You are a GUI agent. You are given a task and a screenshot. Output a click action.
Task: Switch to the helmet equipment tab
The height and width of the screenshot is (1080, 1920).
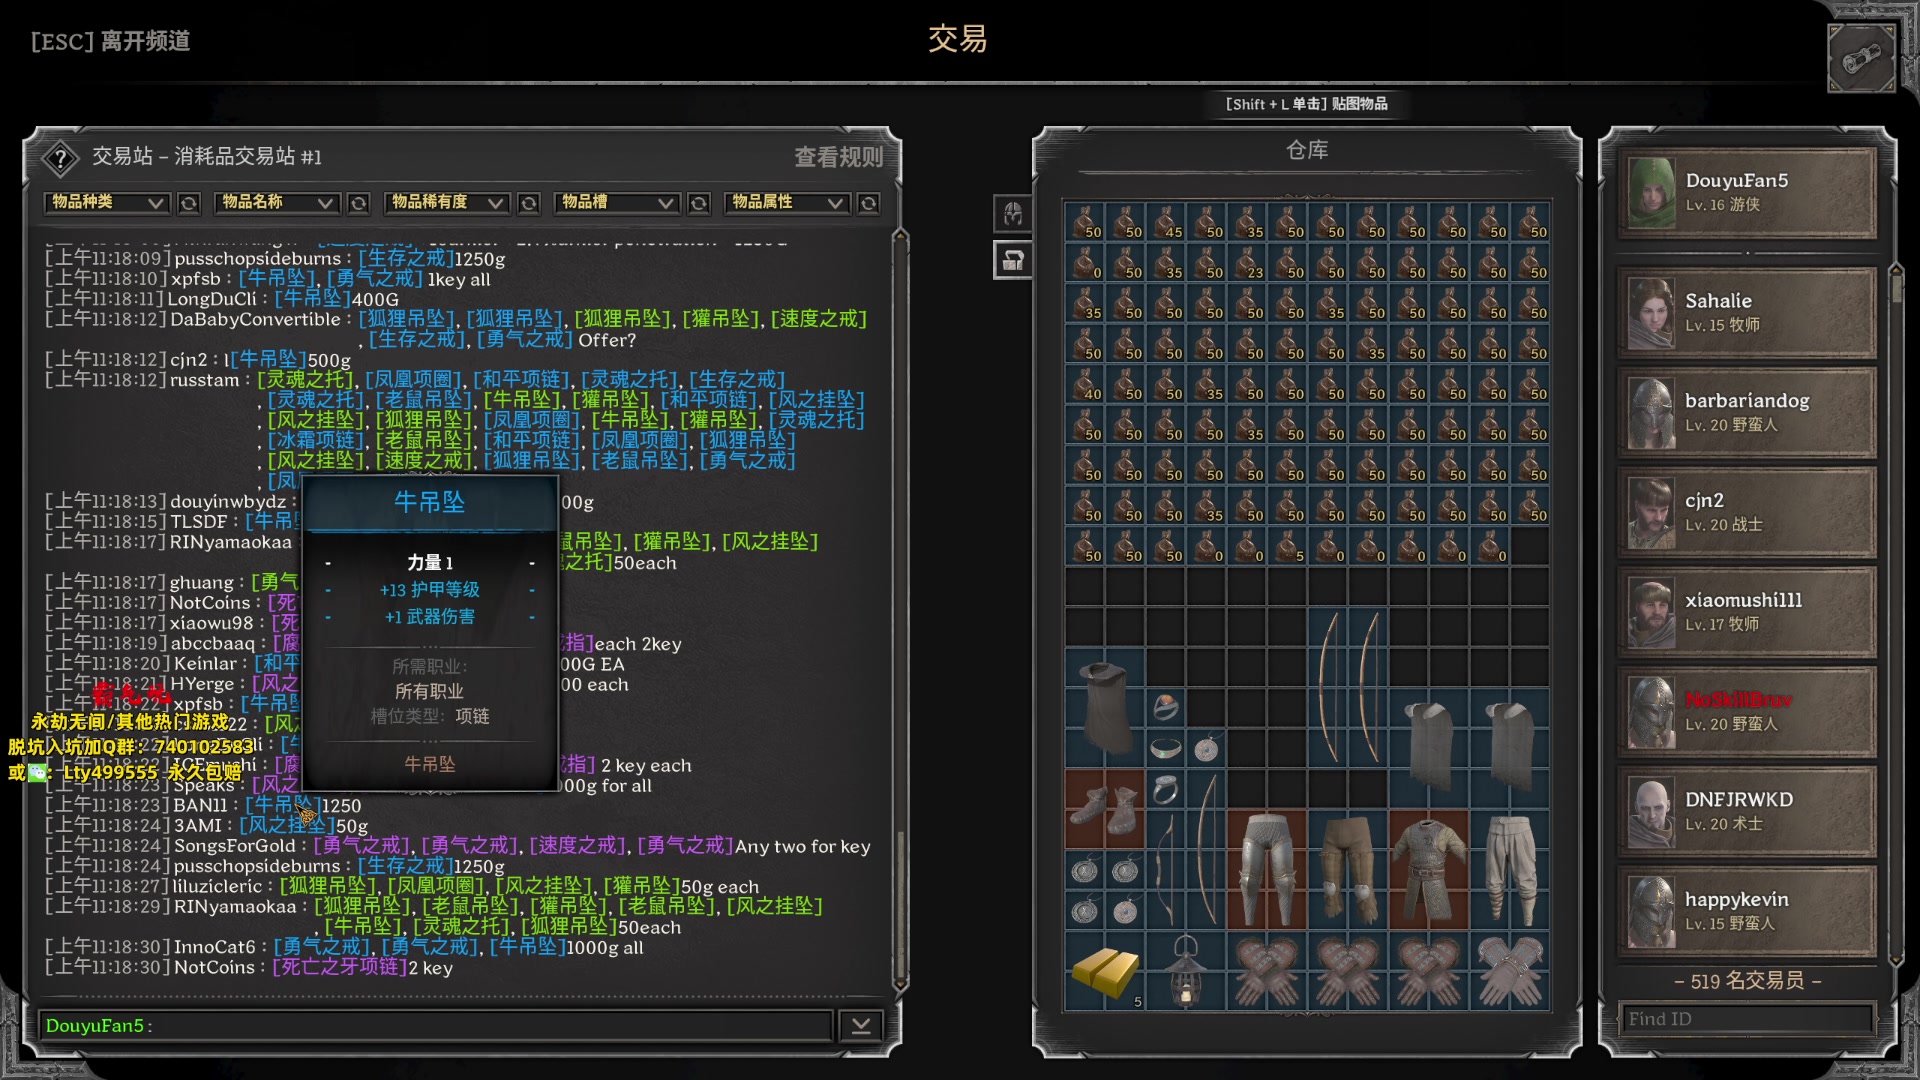pyautogui.click(x=1013, y=213)
